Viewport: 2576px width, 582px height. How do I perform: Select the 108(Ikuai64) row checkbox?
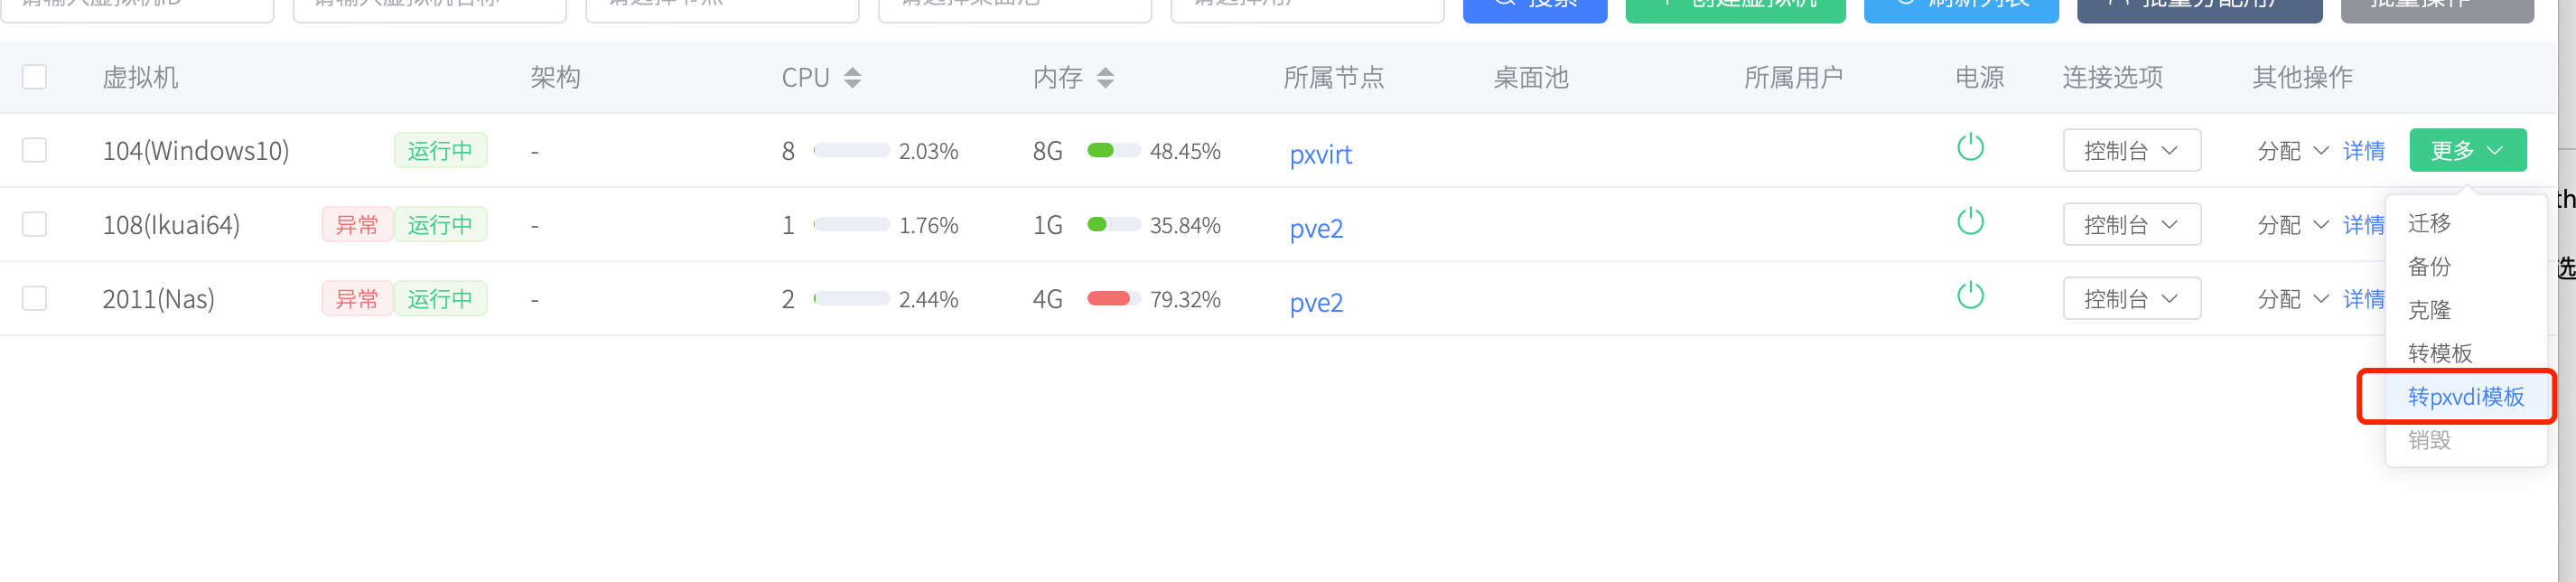coord(35,224)
